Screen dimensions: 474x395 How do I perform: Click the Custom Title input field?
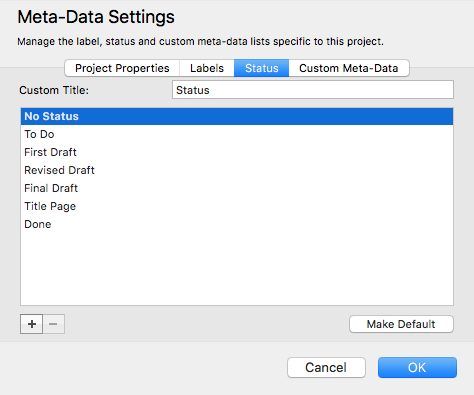point(313,90)
